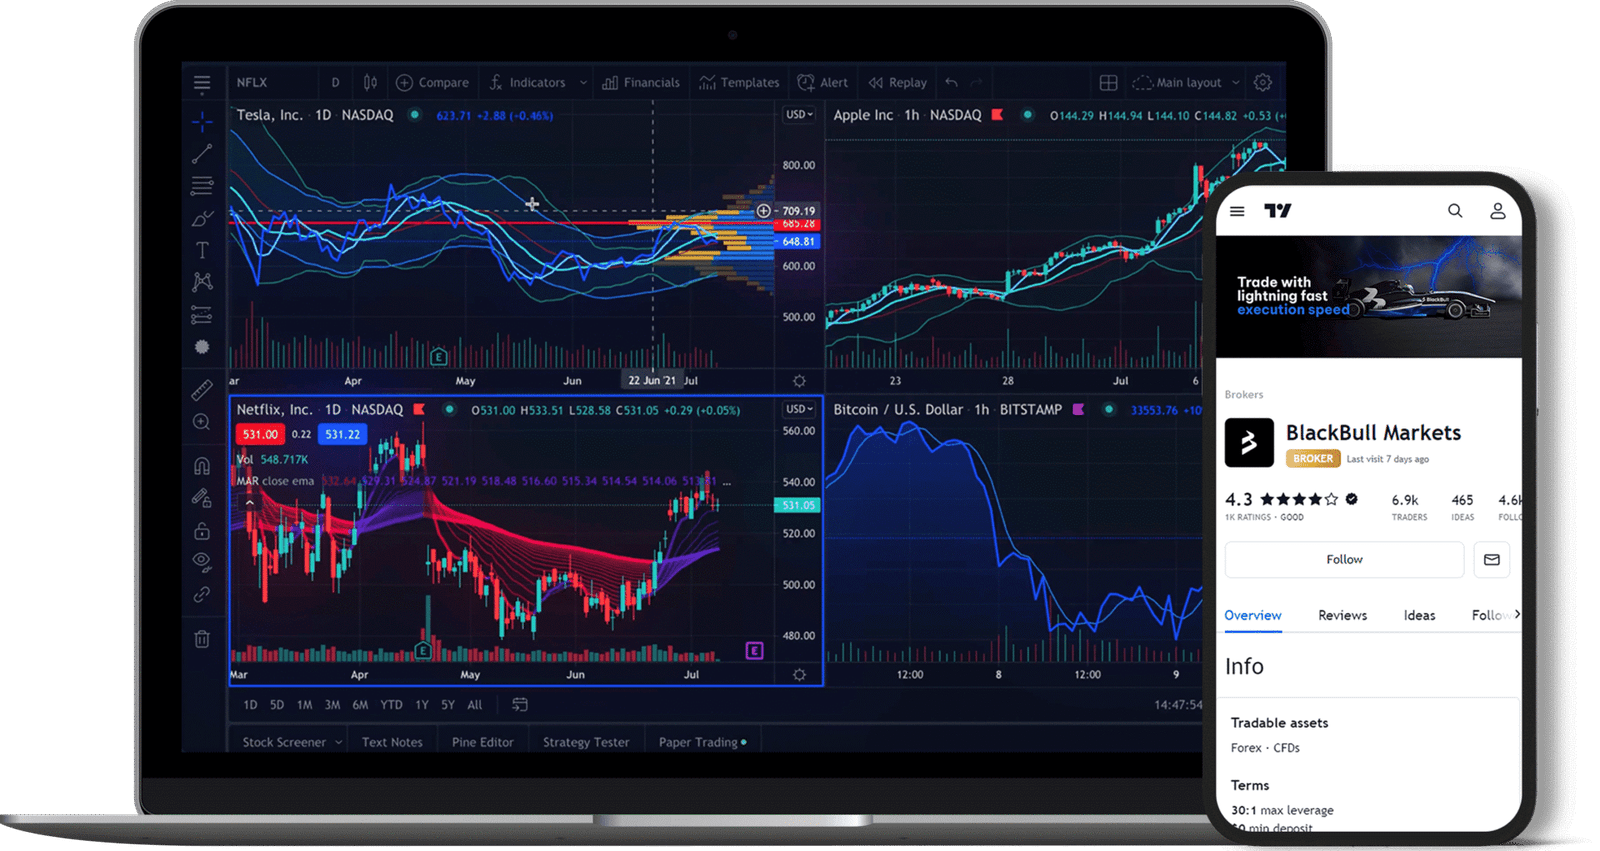Click the crosshair plus at 709.19 price
The height and width of the screenshot is (851, 1600).
763,211
